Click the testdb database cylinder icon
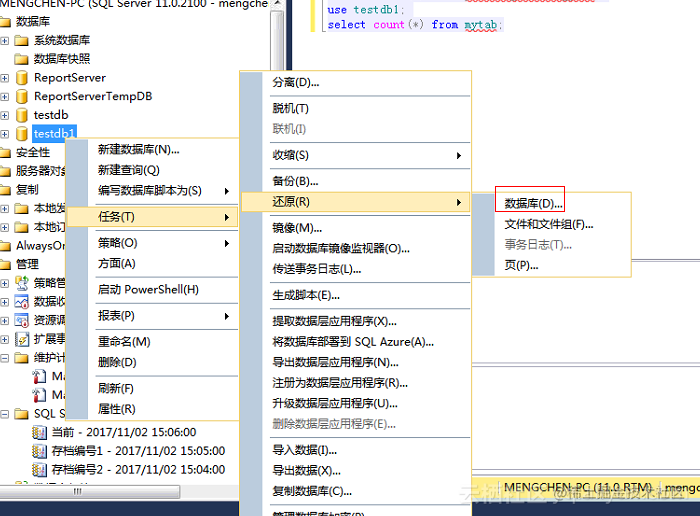Image resolution: width=700 pixels, height=516 pixels. click(x=22, y=115)
